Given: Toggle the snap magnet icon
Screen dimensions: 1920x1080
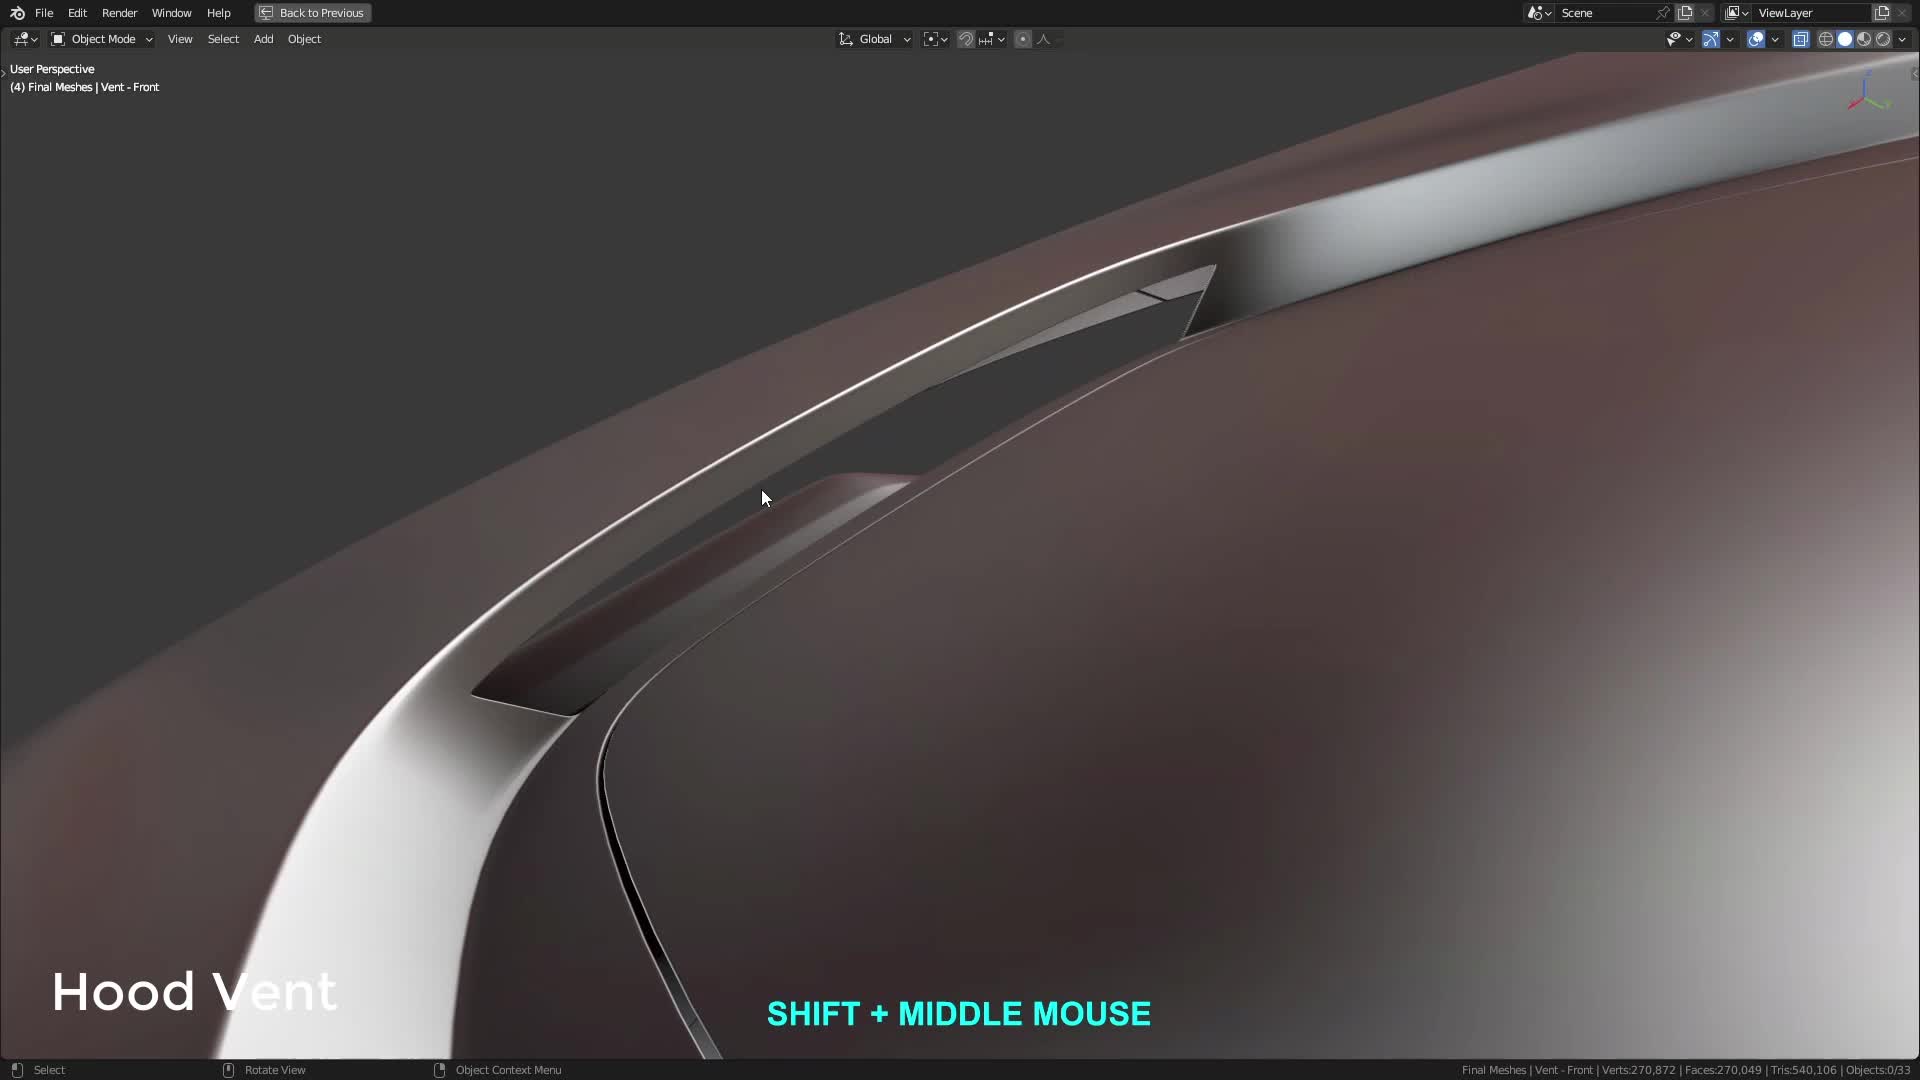Looking at the screenshot, I should [966, 39].
